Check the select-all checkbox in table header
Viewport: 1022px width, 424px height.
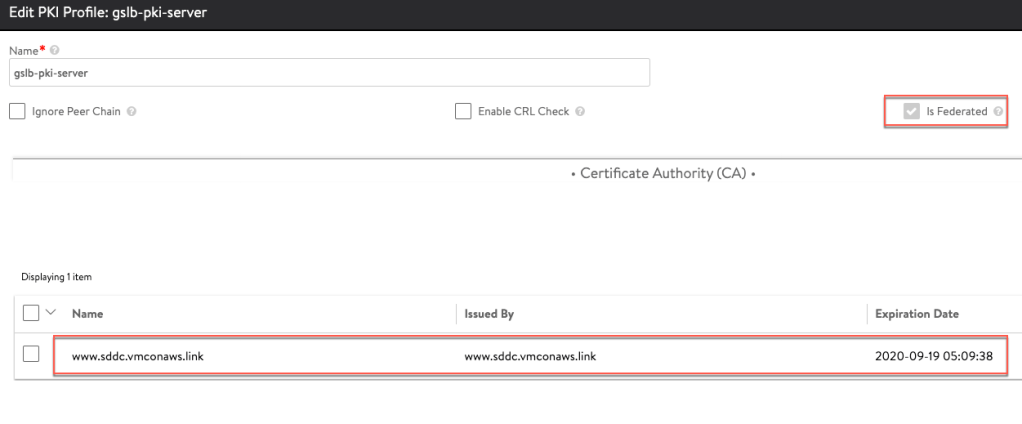pos(31,314)
